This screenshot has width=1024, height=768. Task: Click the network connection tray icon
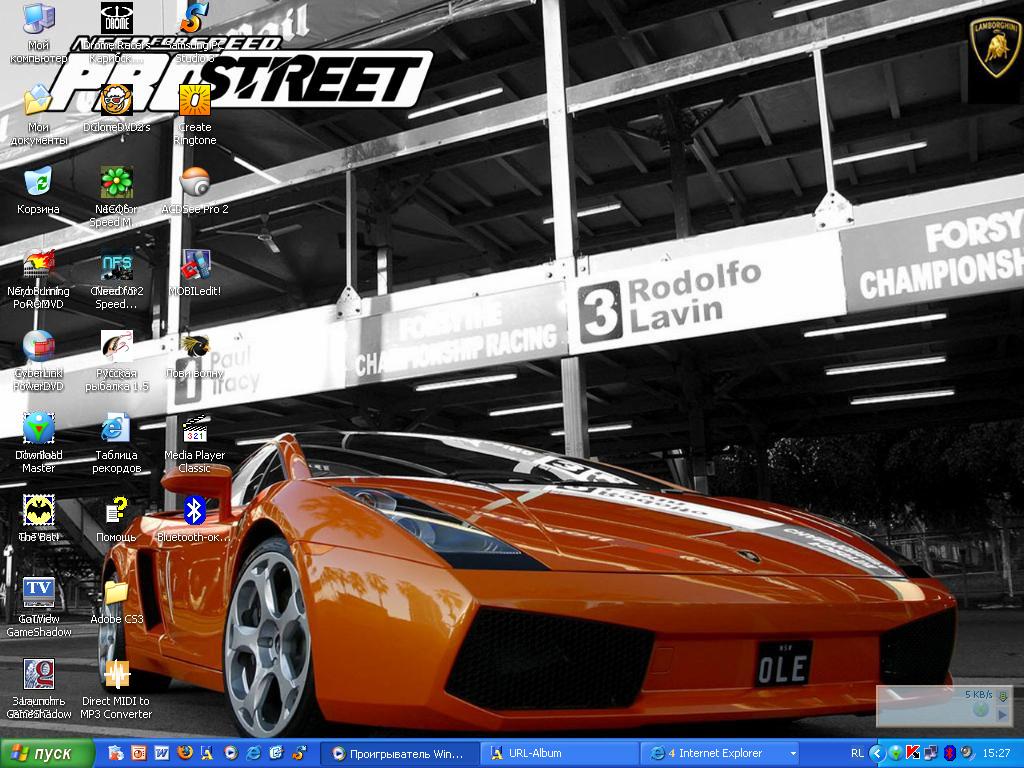tap(931, 754)
